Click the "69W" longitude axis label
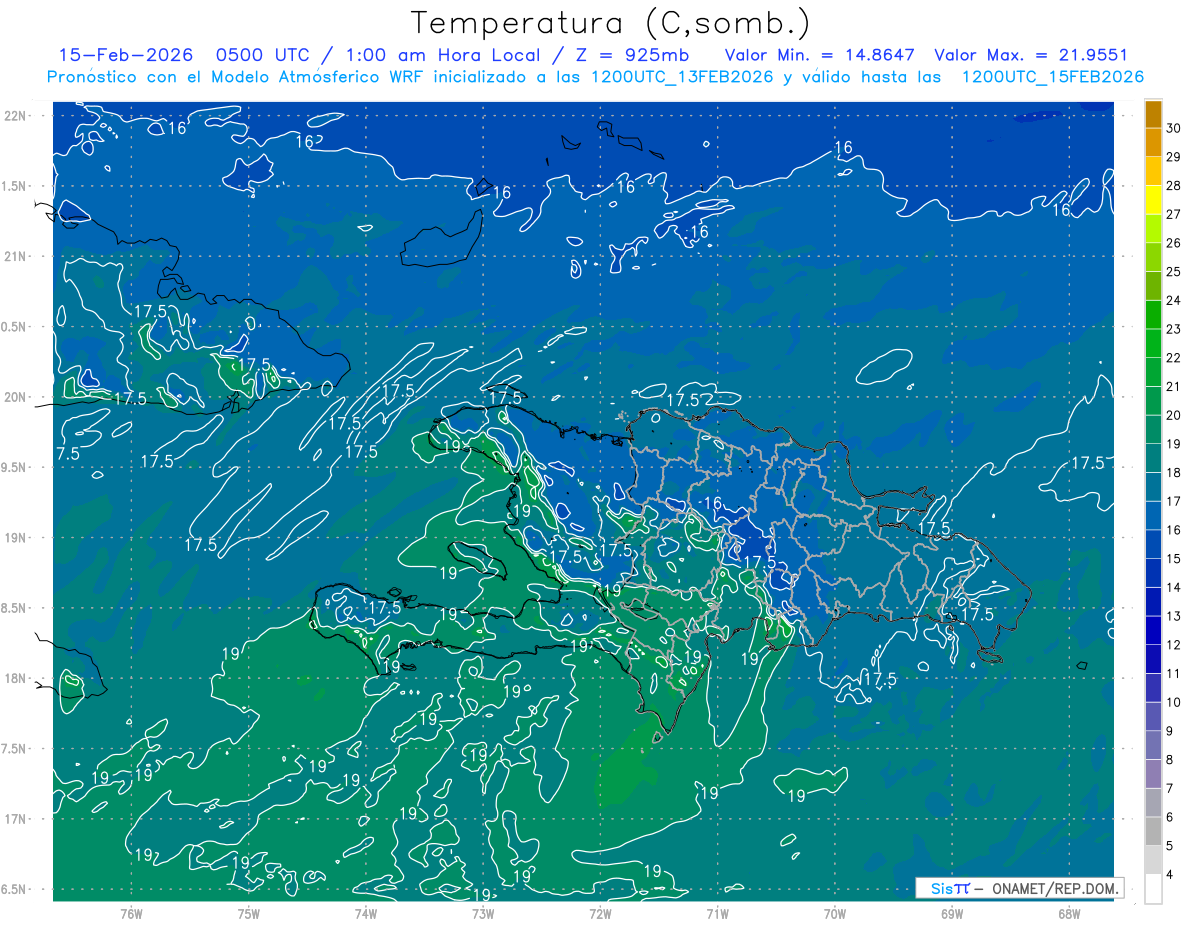 click(x=951, y=914)
